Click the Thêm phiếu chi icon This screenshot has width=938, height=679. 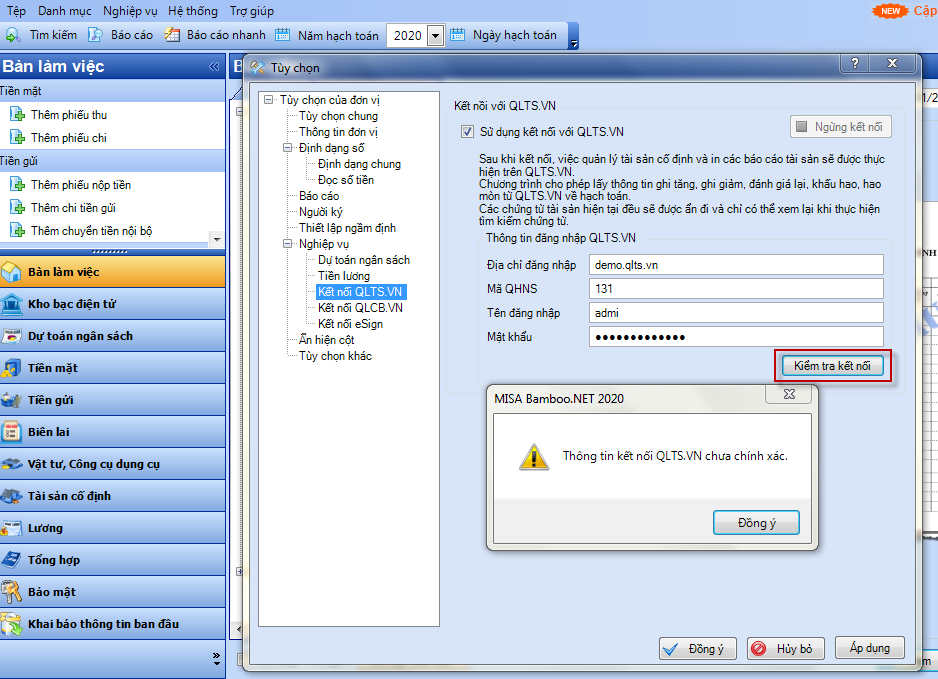[x=17, y=138]
